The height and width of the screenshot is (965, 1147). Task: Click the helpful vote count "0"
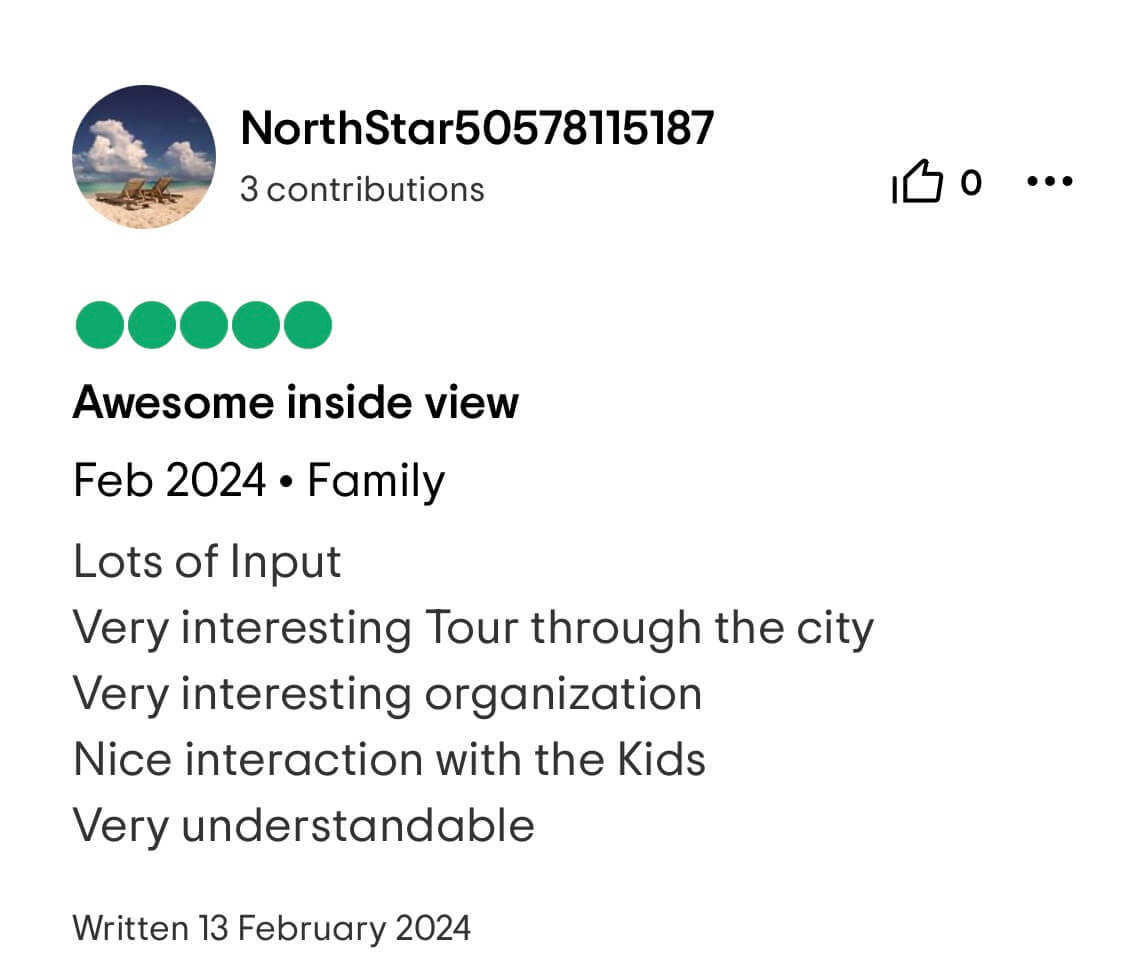[x=970, y=183]
